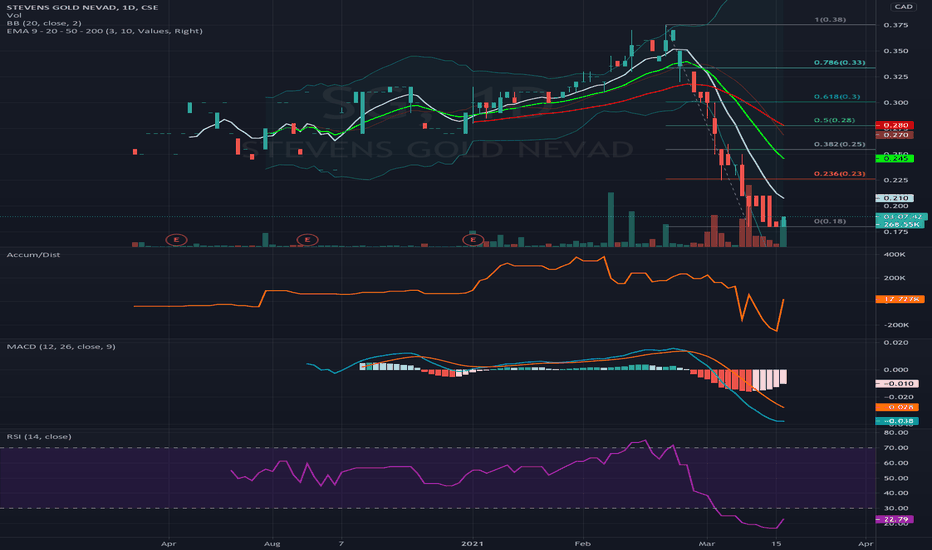Click the 0.375 price axis label
This screenshot has width=932, height=550.
[x=896, y=25]
